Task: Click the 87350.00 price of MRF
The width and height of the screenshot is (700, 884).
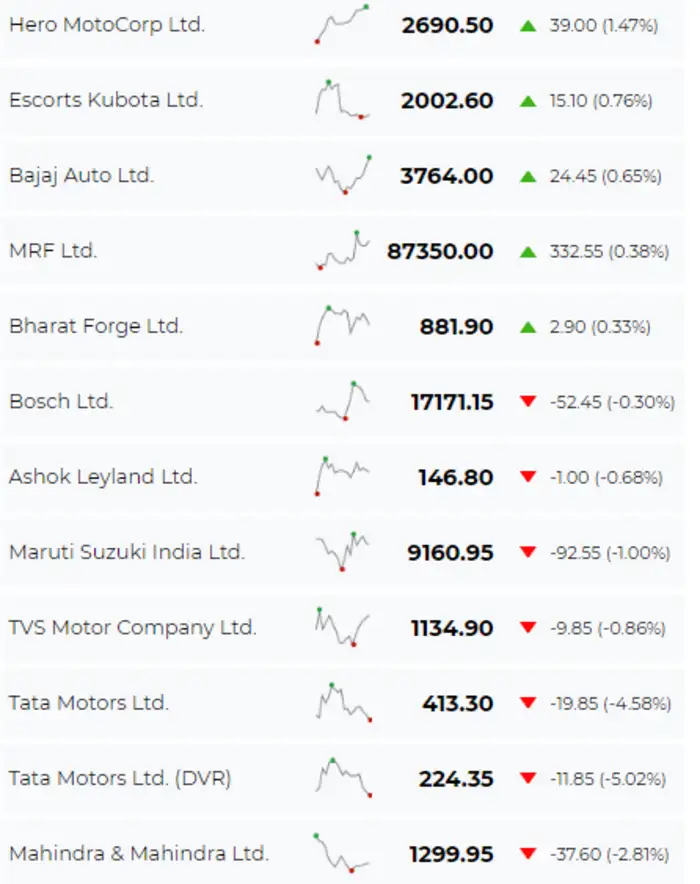Action: coord(440,251)
